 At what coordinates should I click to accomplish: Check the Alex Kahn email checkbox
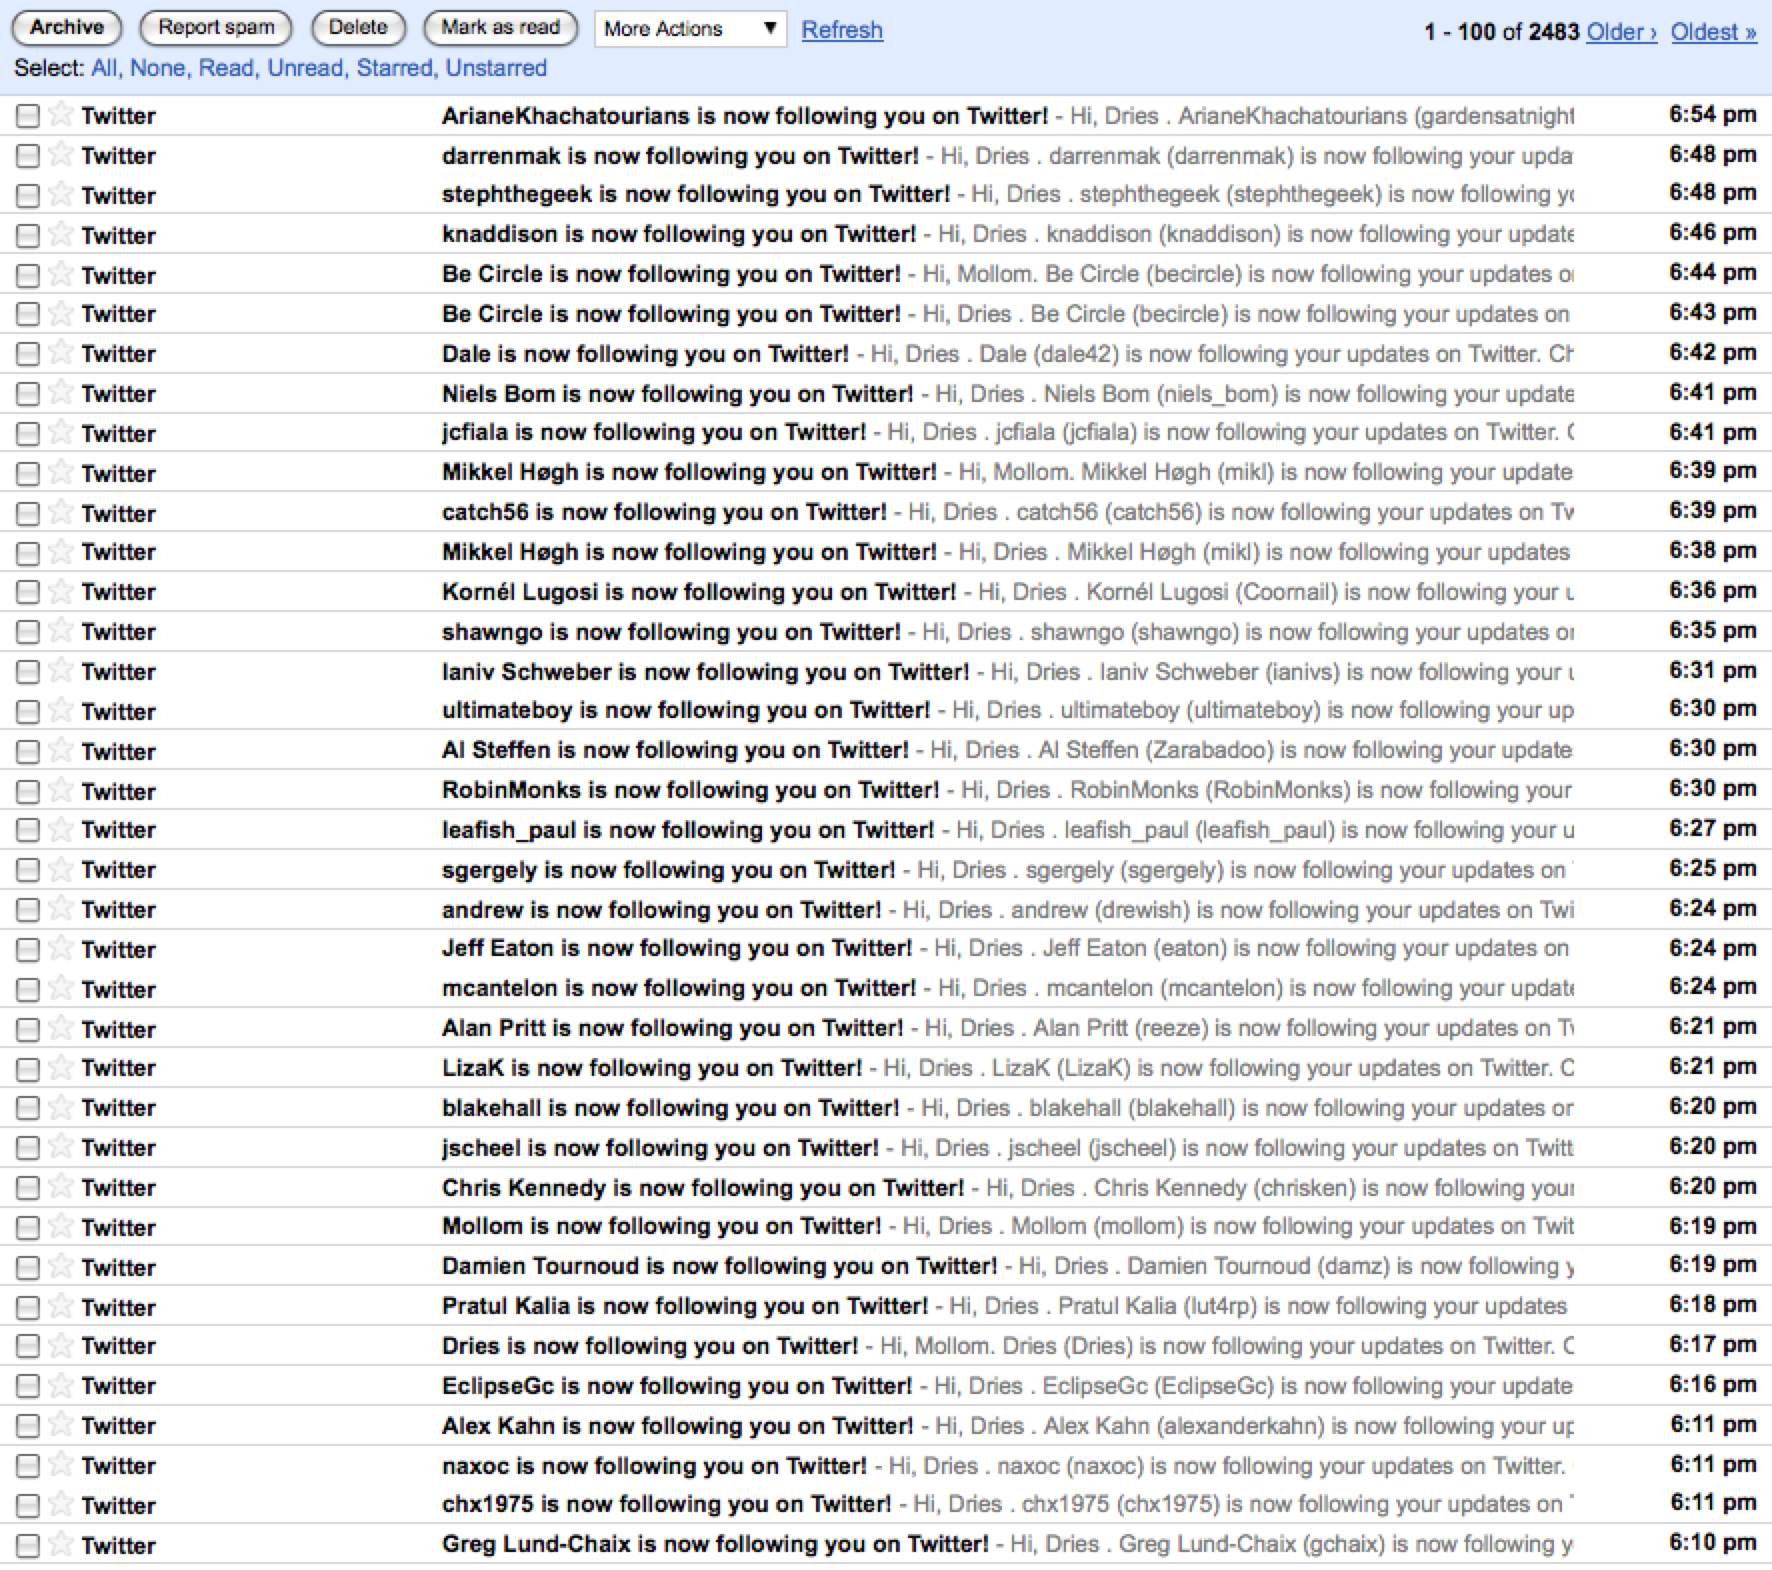28,1426
